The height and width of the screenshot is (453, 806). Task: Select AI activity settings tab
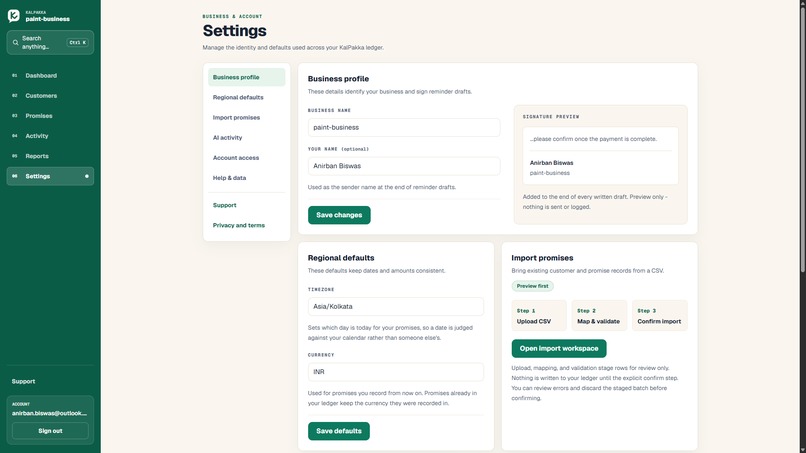click(247, 137)
